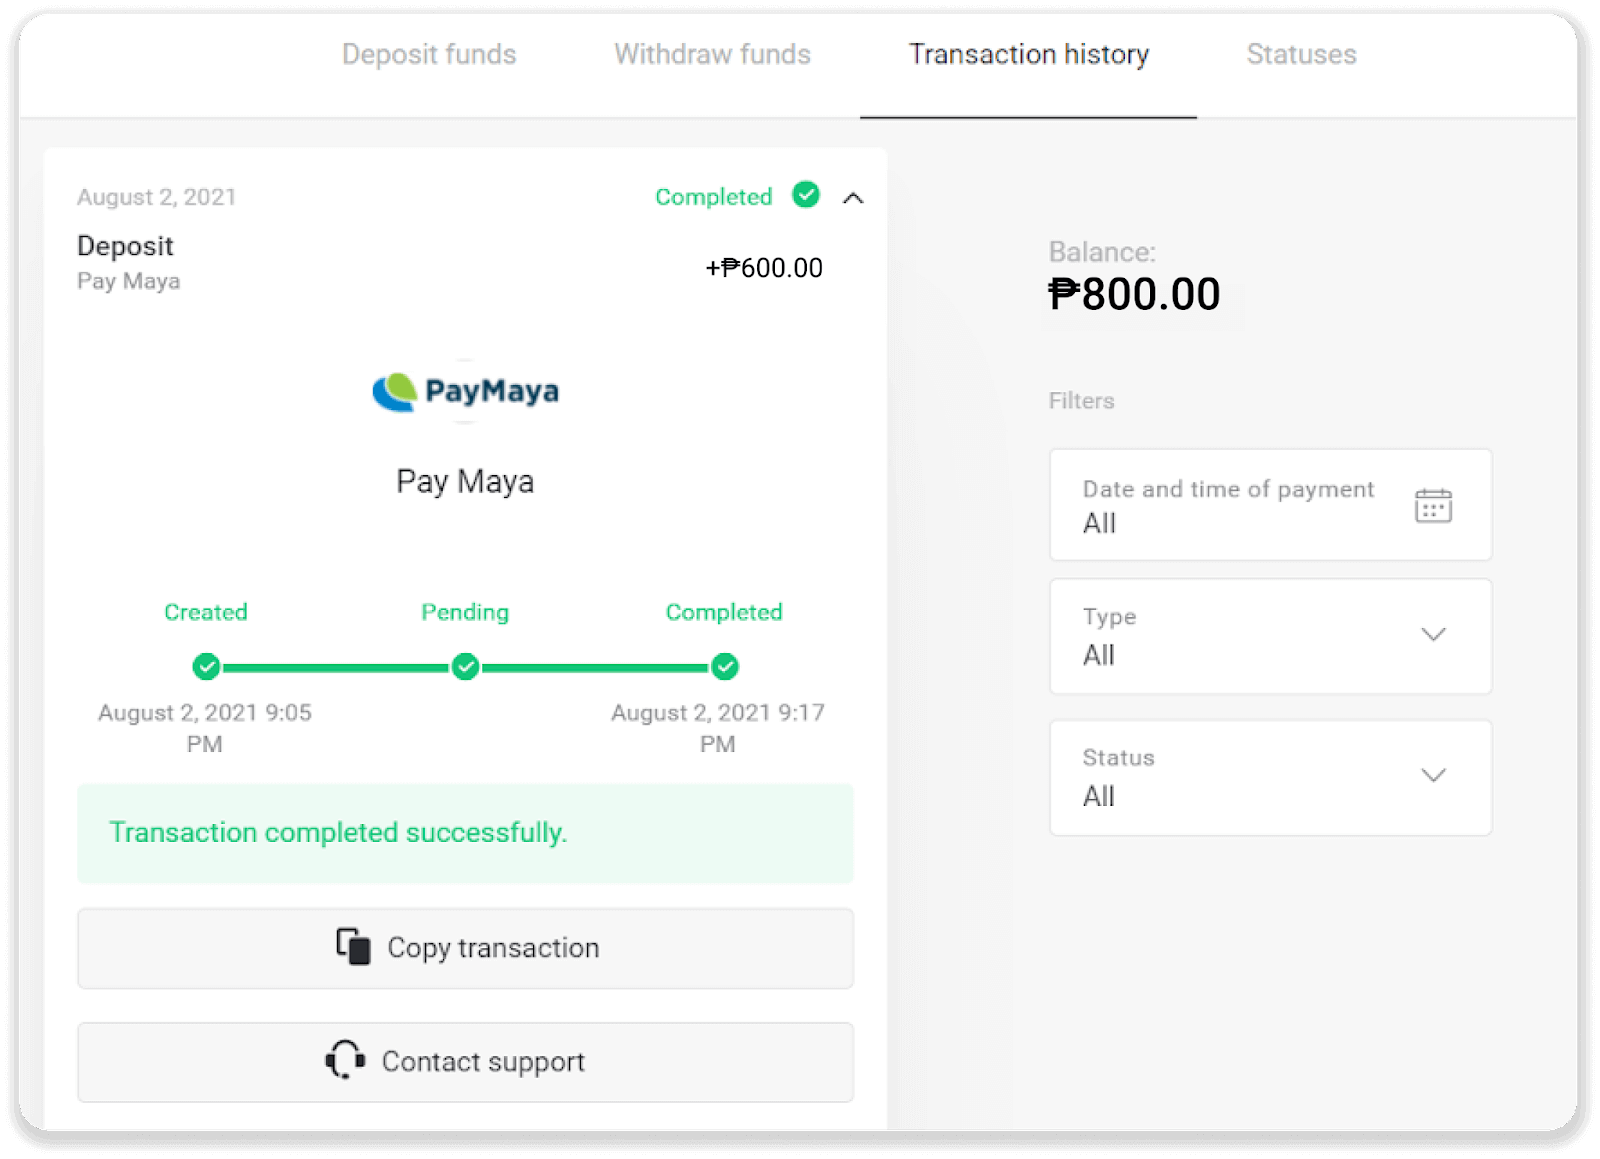The image size is (1600, 1159).
Task: Click the calendar icon in date filter
Action: click(x=1433, y=506)
